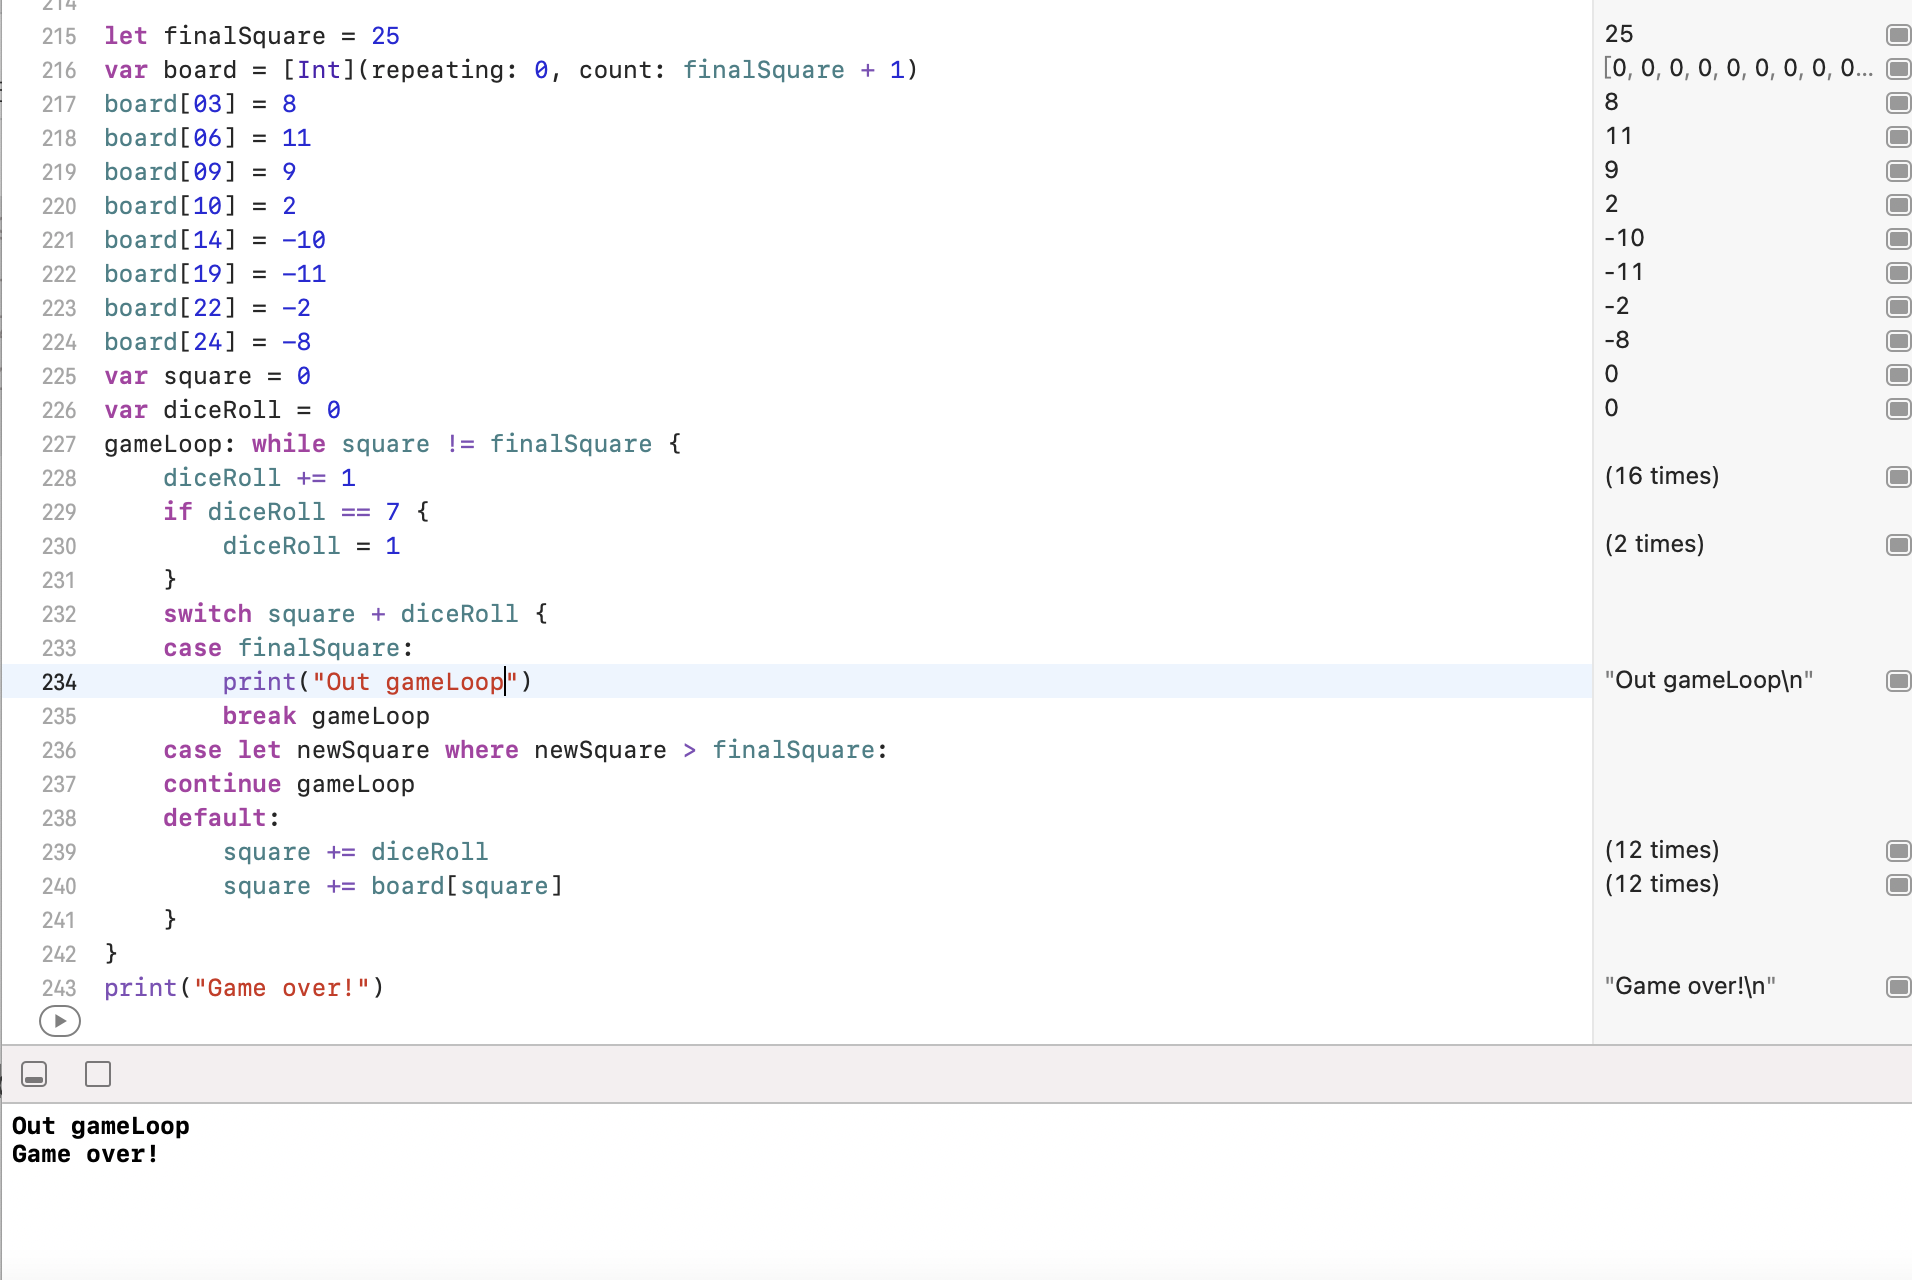
Task: Click "board[14] = -10" code line
Action: click(215, 240)
